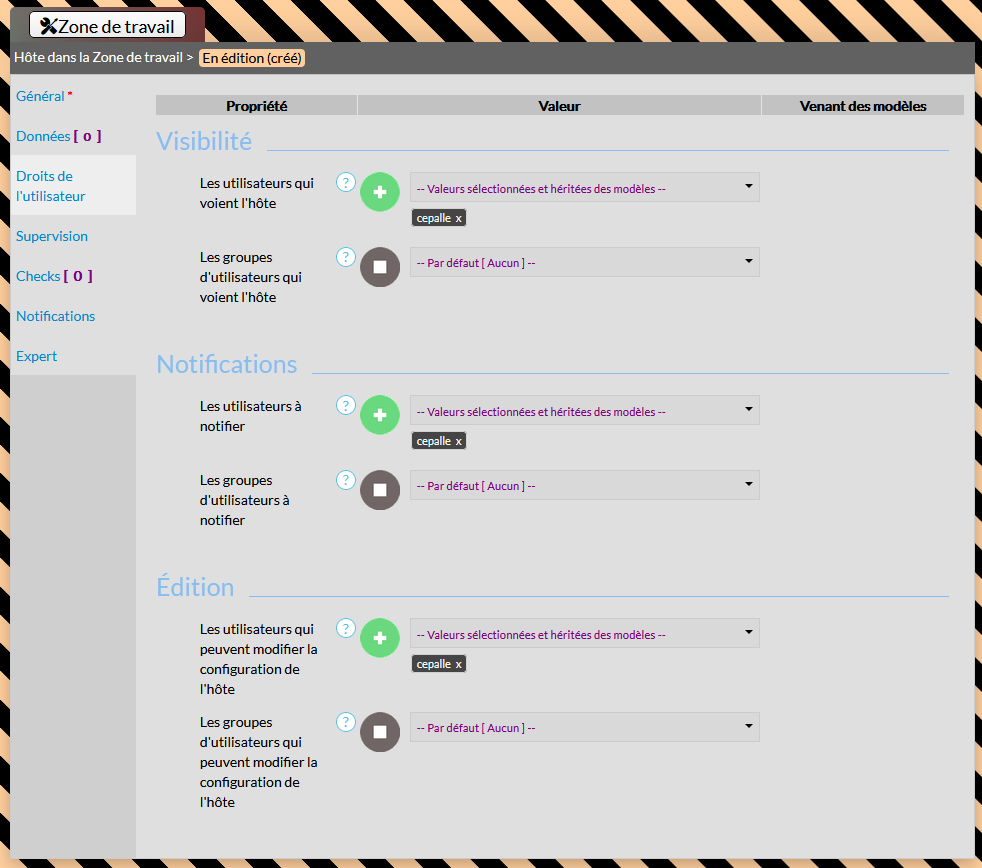Click the Zone de travail button
Image resolution: width=982 pixels, height=868 pixels.
(x=107, y=26)
